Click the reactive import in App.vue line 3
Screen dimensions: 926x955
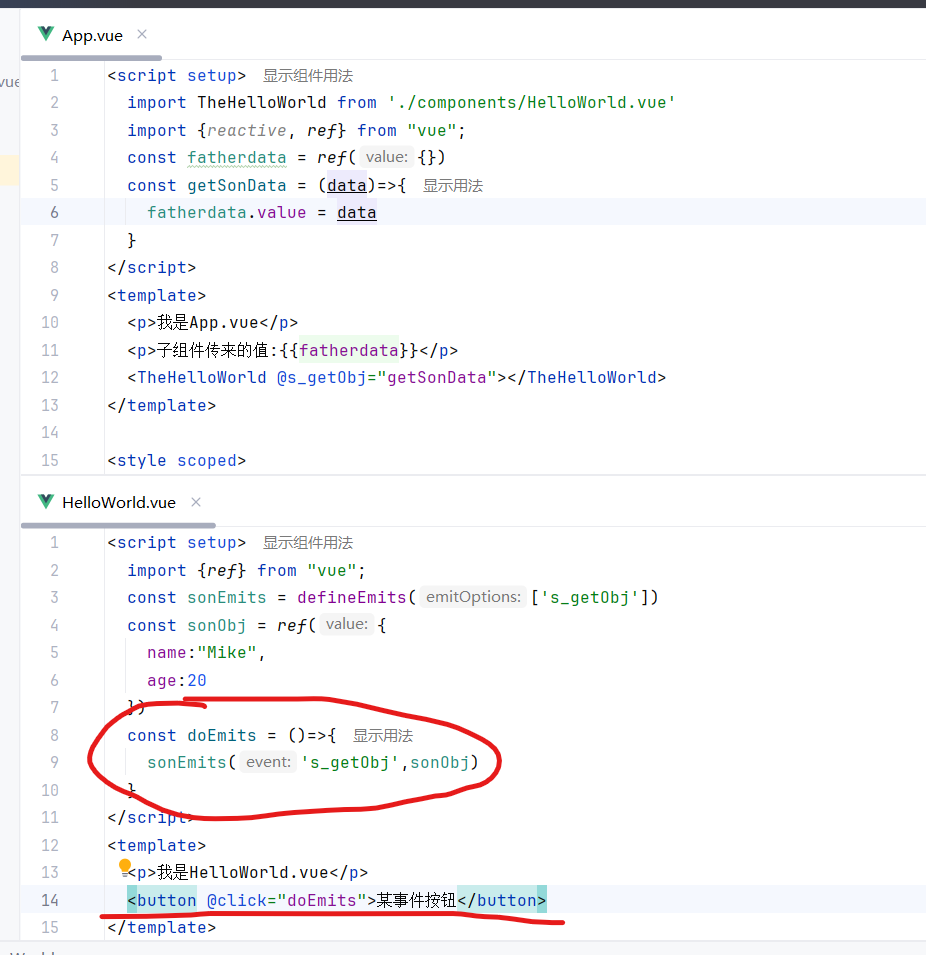pos(246,130)
